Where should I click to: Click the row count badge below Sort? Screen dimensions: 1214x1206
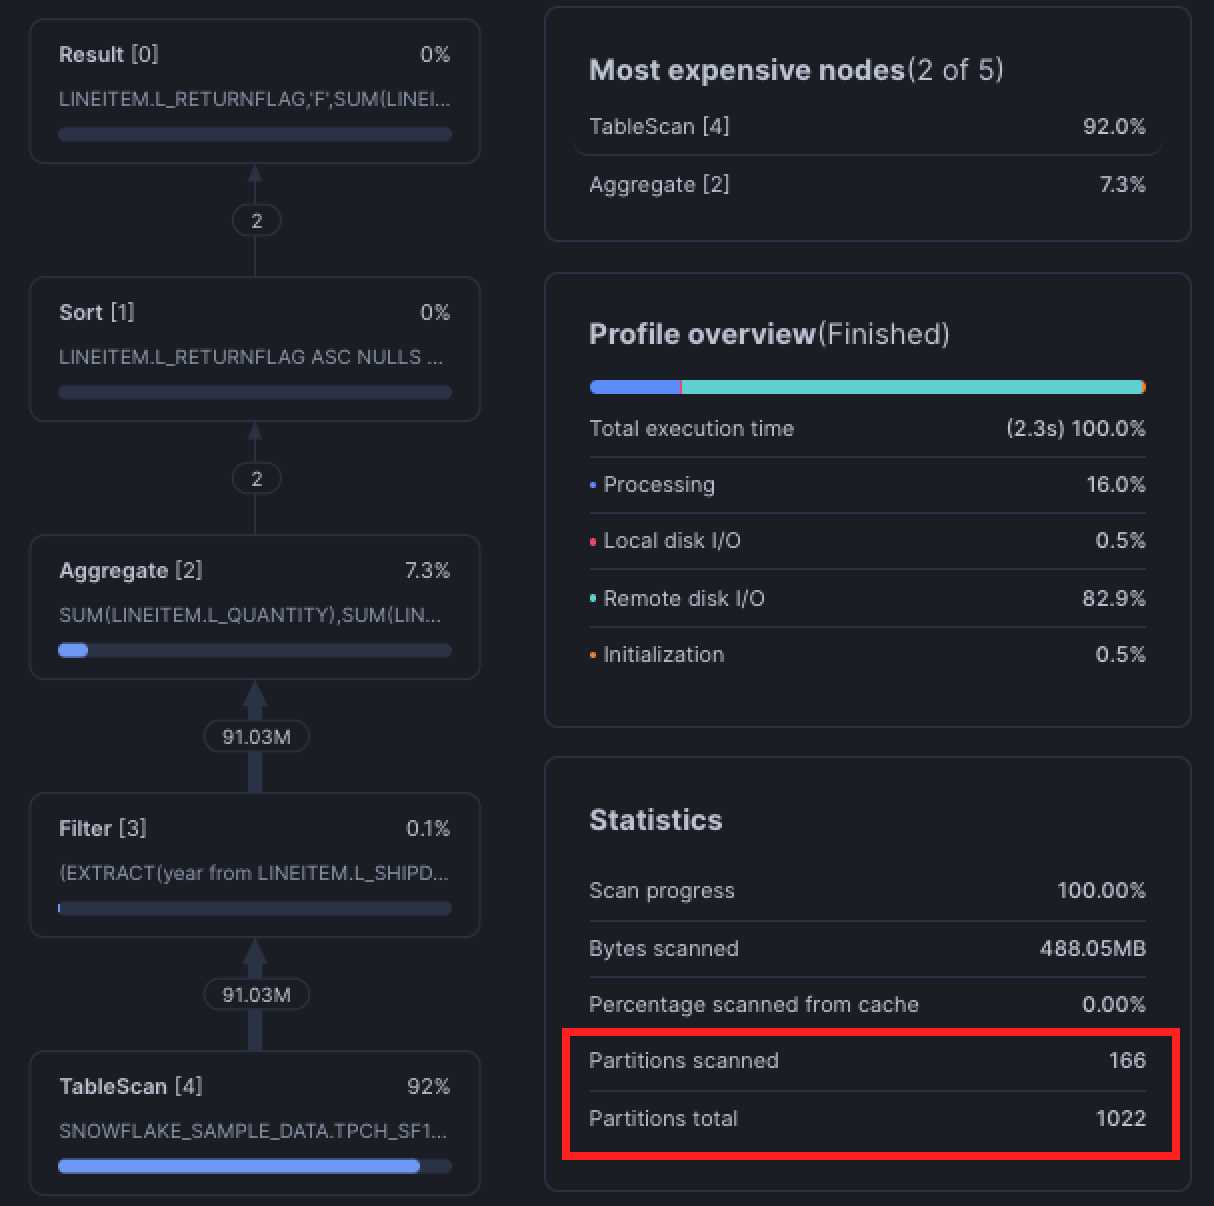click(x=256, y=479)
